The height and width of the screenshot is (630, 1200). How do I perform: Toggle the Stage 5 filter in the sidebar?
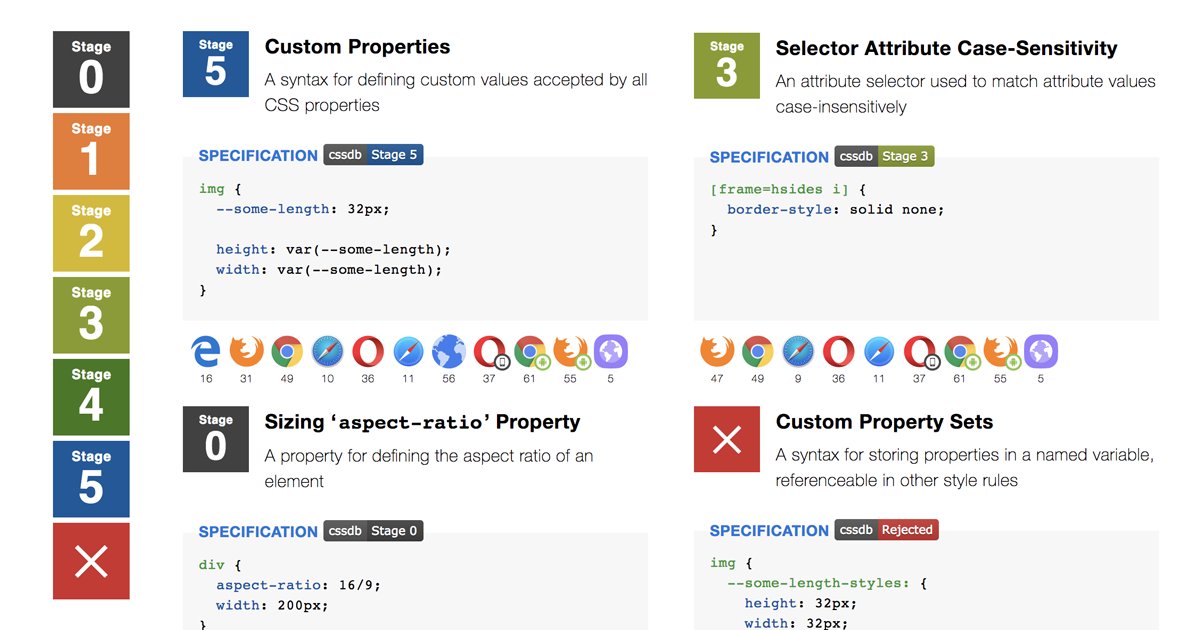tap(91, 480)
